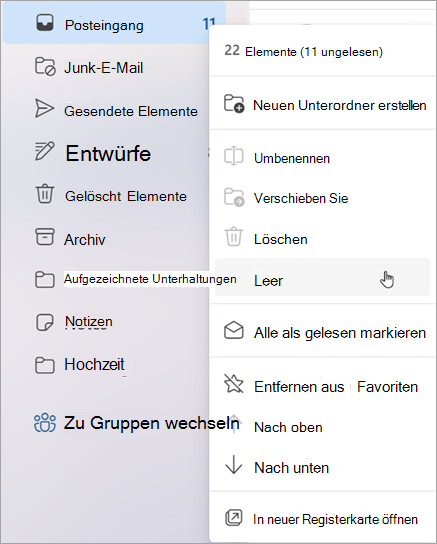Screen dimensions: 437x544
Task: Click the Aufgezeichnete Unterhaltungen folder icon
Action: 45,280
